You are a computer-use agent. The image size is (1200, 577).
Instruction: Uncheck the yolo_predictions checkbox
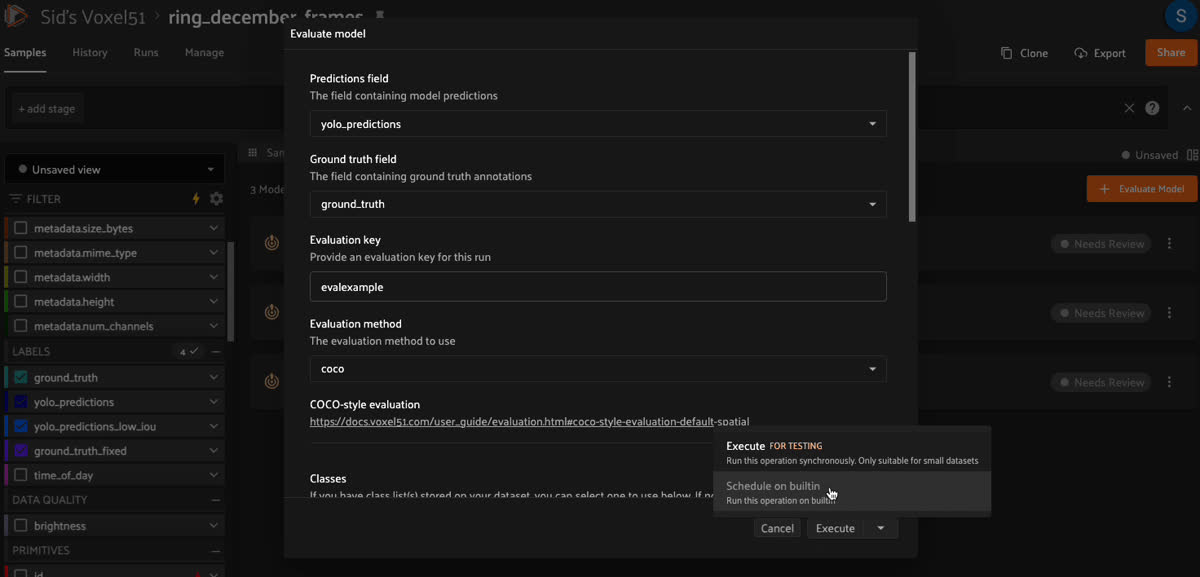pyautogui.click(x=21, y=402)
